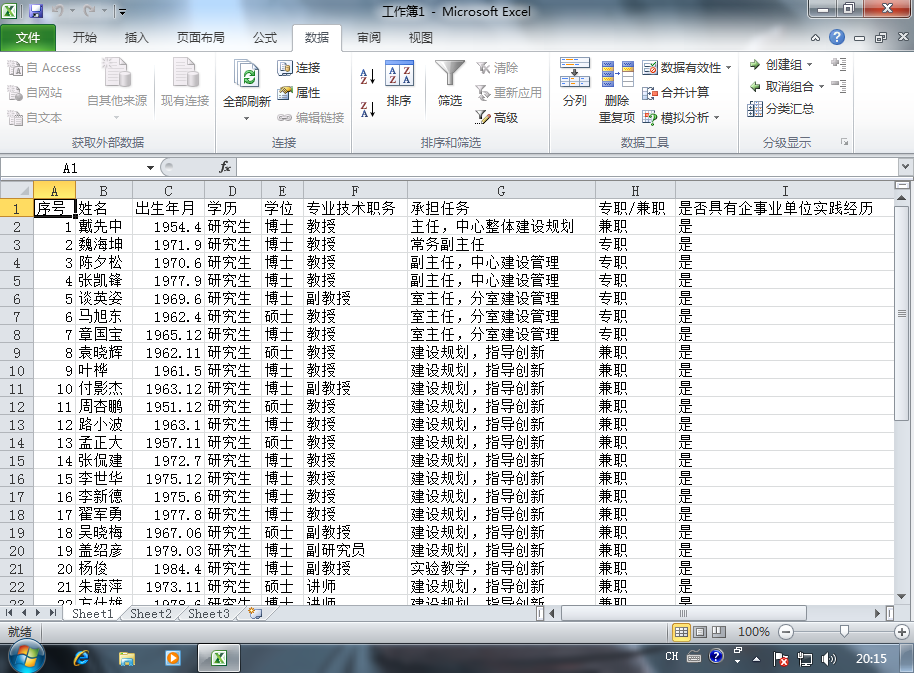Expand the Name Box dropdown
The image size is (914, 673).
click(x=150, y=168)
